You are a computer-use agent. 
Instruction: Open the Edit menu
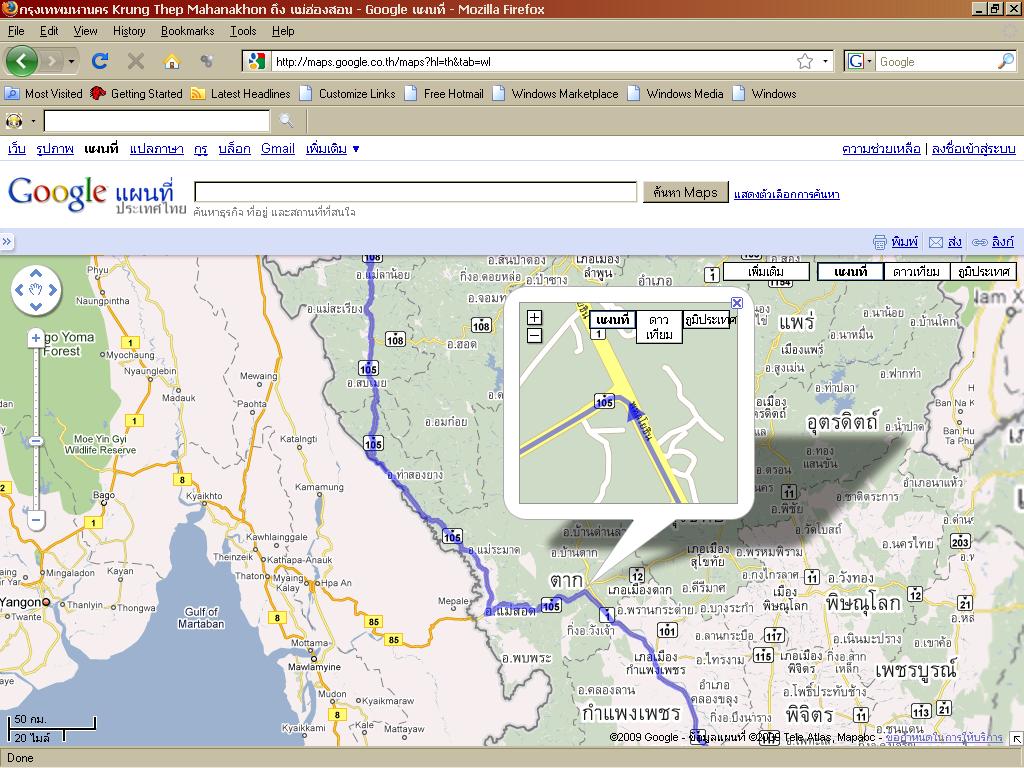point(49,31)
